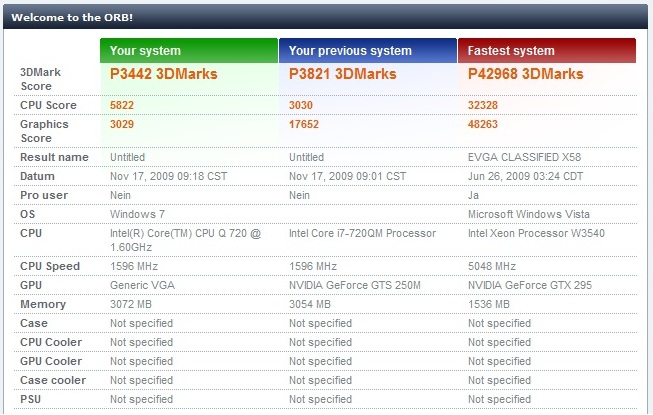Click the NVIDIA GeForce GTS 250M entry
Viewport: 653px width, 415px height.
[x=352, y=285]
